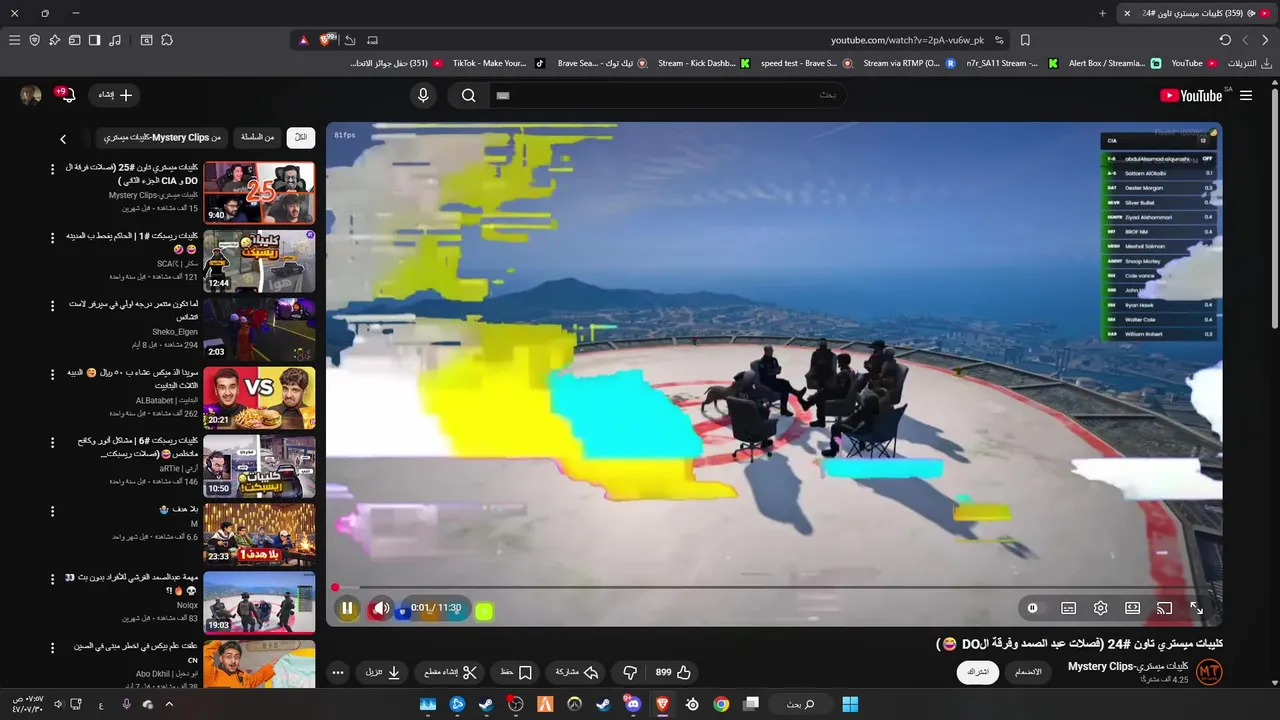
Task: Open options for the 23:33 video
Action: (53, 511)
